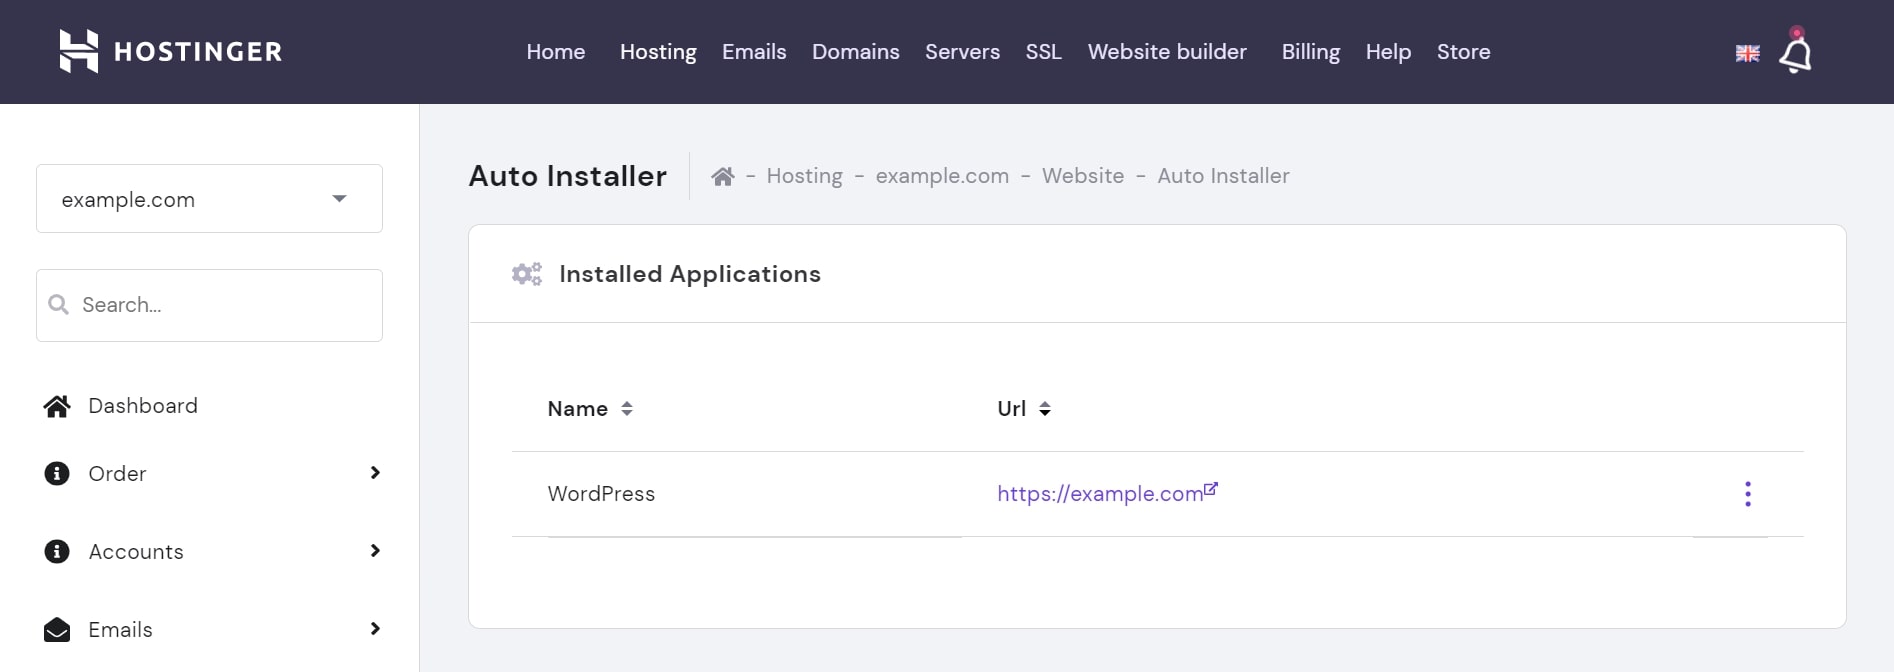The width and height of the screenshot is (1894, 672).
Task: Click the Auto Installer page title
Action: tap(567, 176)
